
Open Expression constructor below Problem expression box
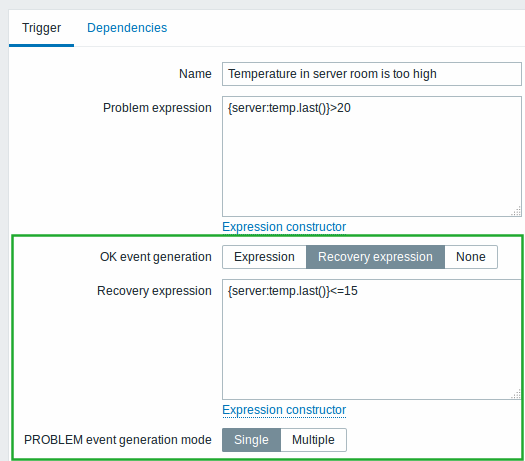[x=284, y=227]
